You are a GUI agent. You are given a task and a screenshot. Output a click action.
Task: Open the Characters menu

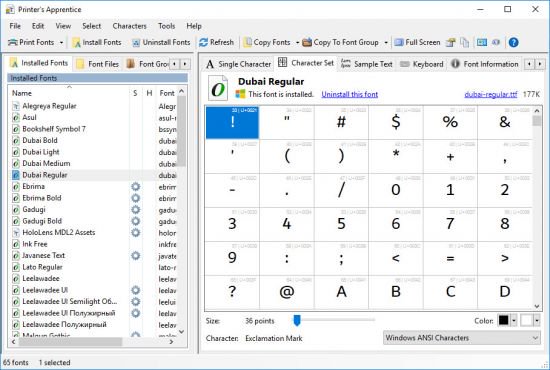(x=129, y=26)
